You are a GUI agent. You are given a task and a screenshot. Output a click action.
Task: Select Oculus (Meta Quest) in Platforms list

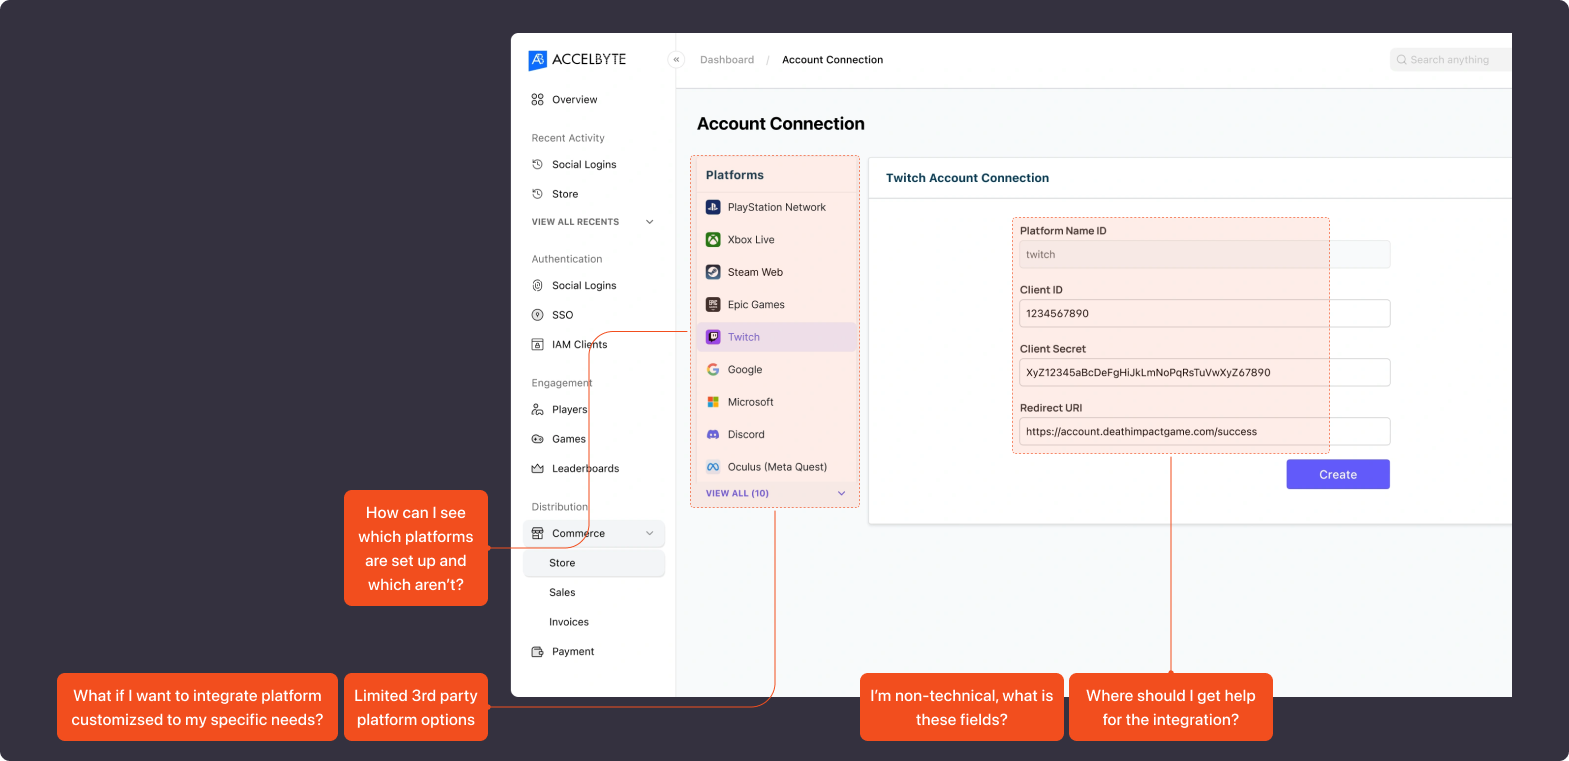click(x=776, y=467)
